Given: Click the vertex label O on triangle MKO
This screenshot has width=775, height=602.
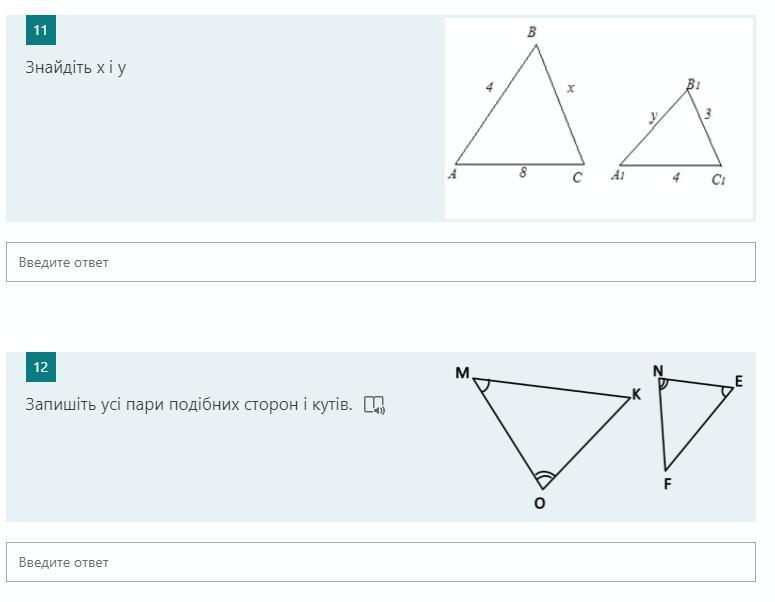Looking at the screenshot, I should (540, 503).
